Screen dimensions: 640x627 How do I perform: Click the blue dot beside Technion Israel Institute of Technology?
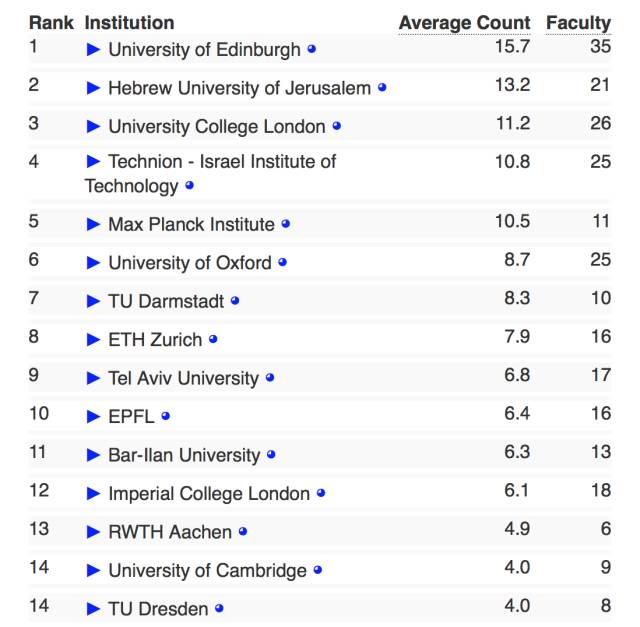(189, 185)
